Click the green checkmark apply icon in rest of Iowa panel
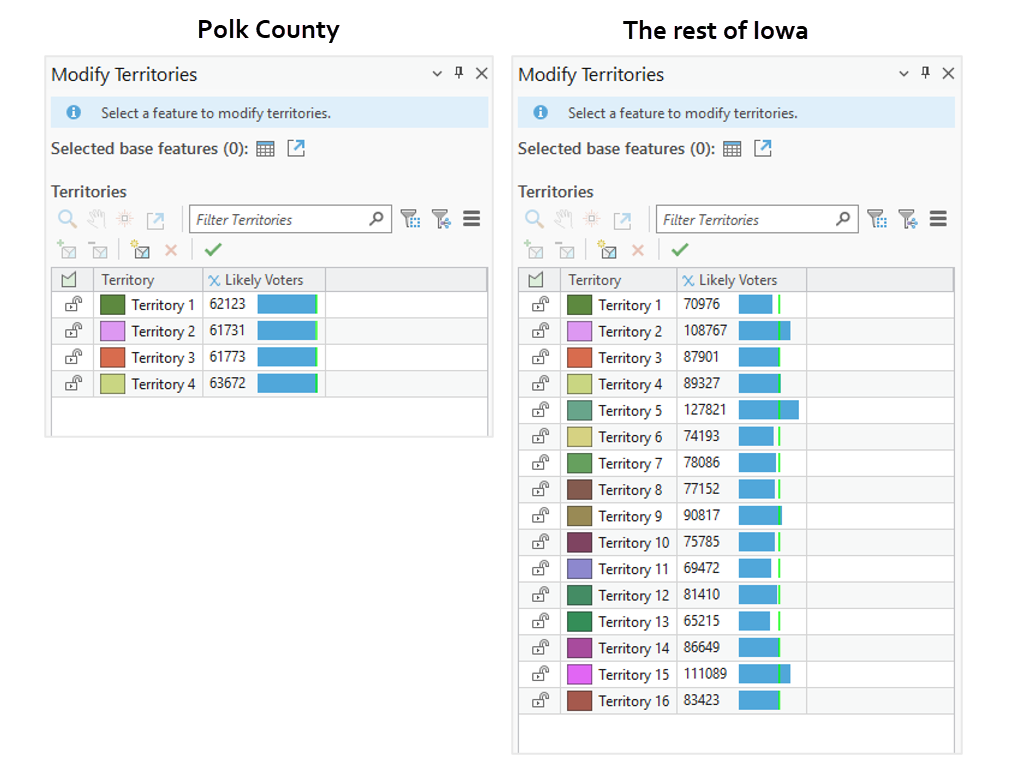The height and width of the screenshot is (772, 1024). [680, 249]
